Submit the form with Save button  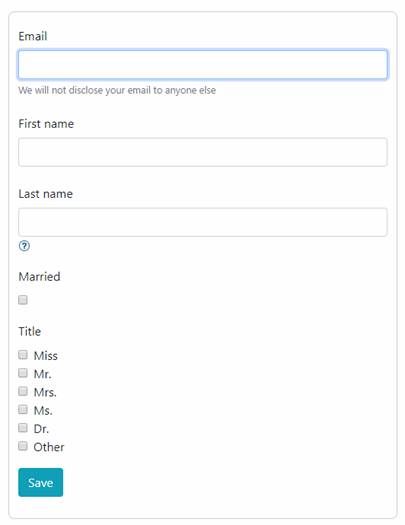(40, 482)
